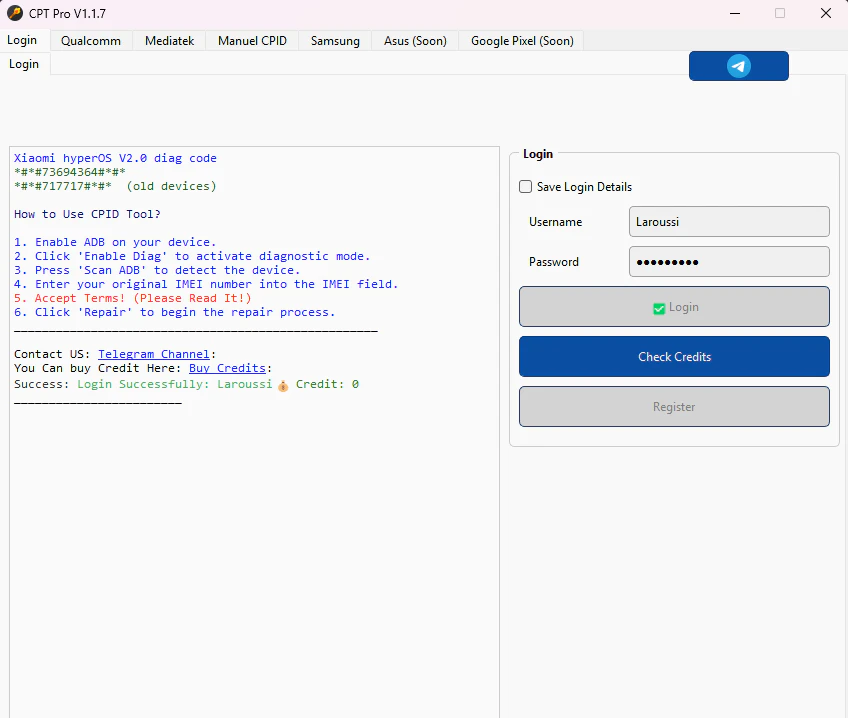Viewport: 848px width, 718px height.
Task: Follow the Buy Credits link
Action: (227, 368)
